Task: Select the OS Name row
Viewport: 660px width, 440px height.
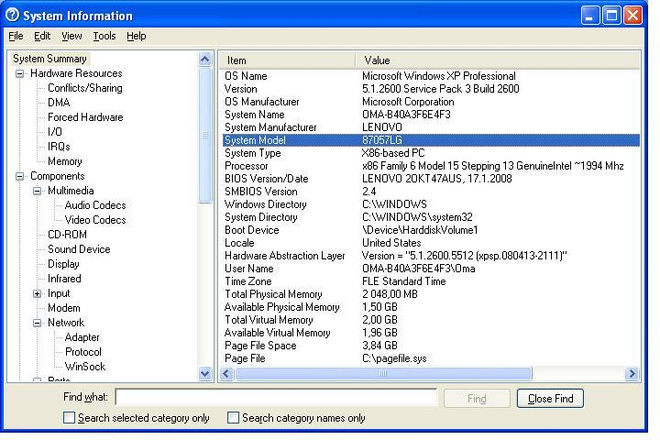Action: 431,76
